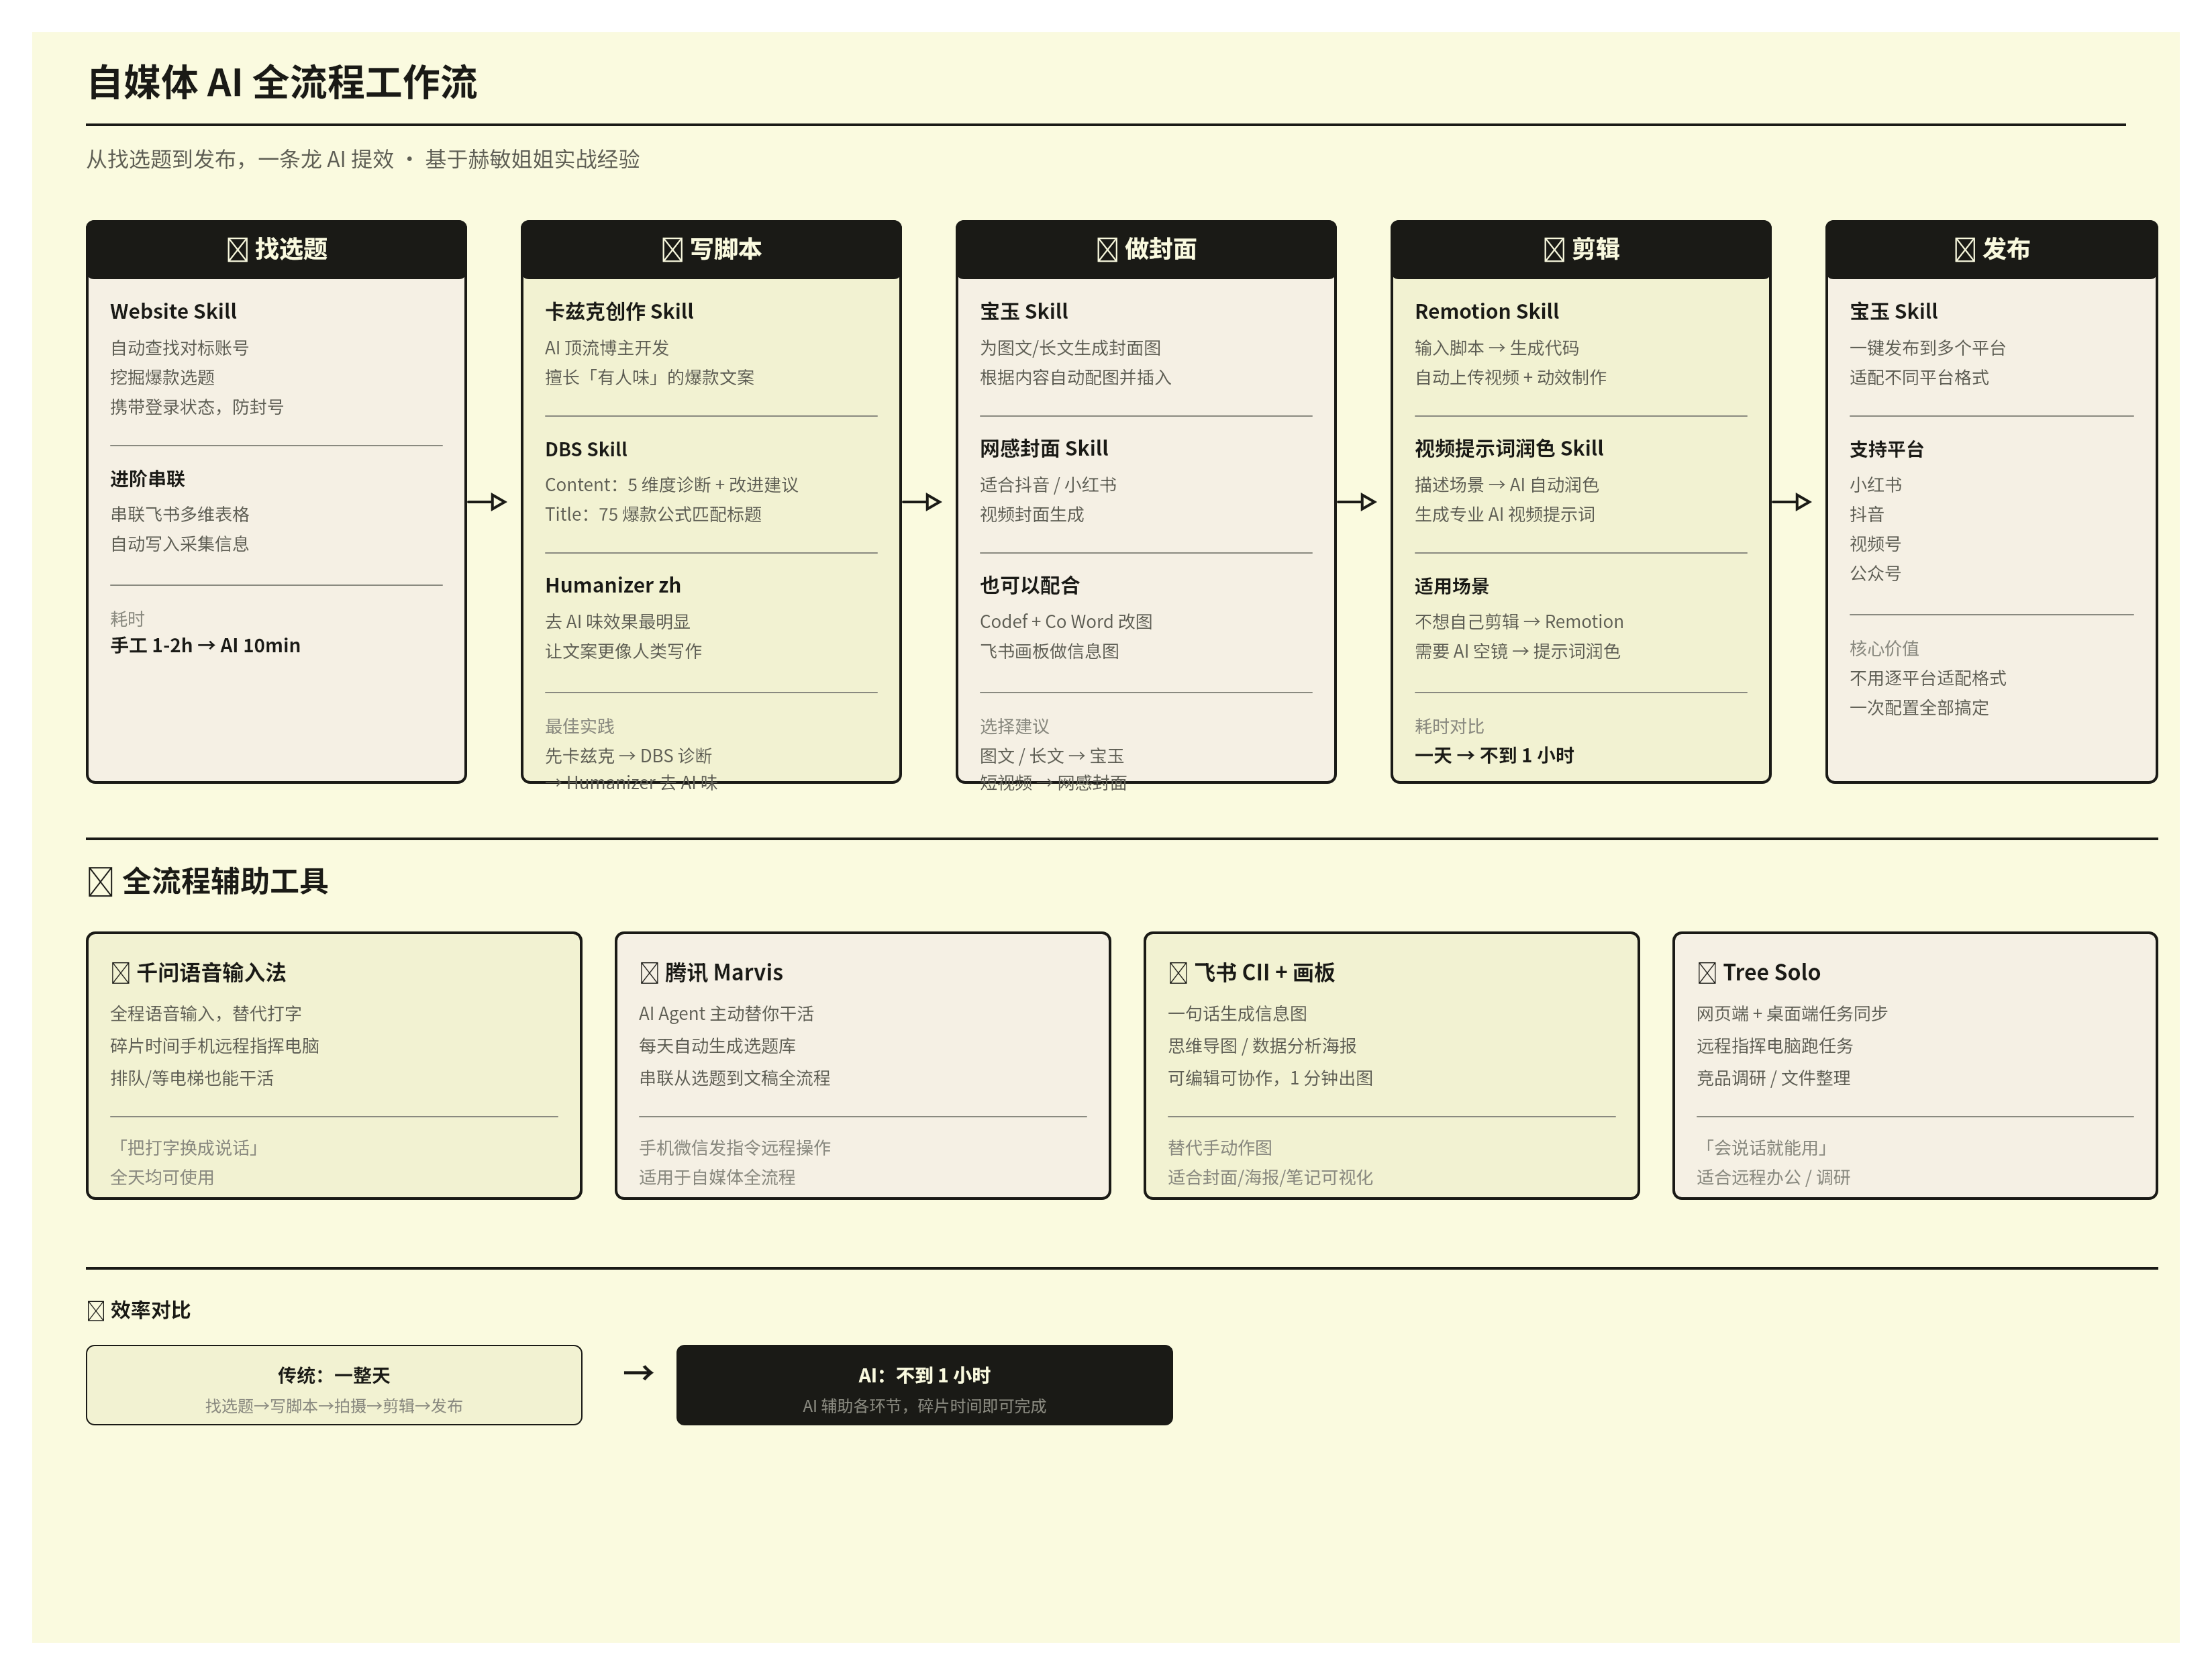
Task: Click the 自媒体 AI 全流程工作流 title
Action: tap(282, 83)
